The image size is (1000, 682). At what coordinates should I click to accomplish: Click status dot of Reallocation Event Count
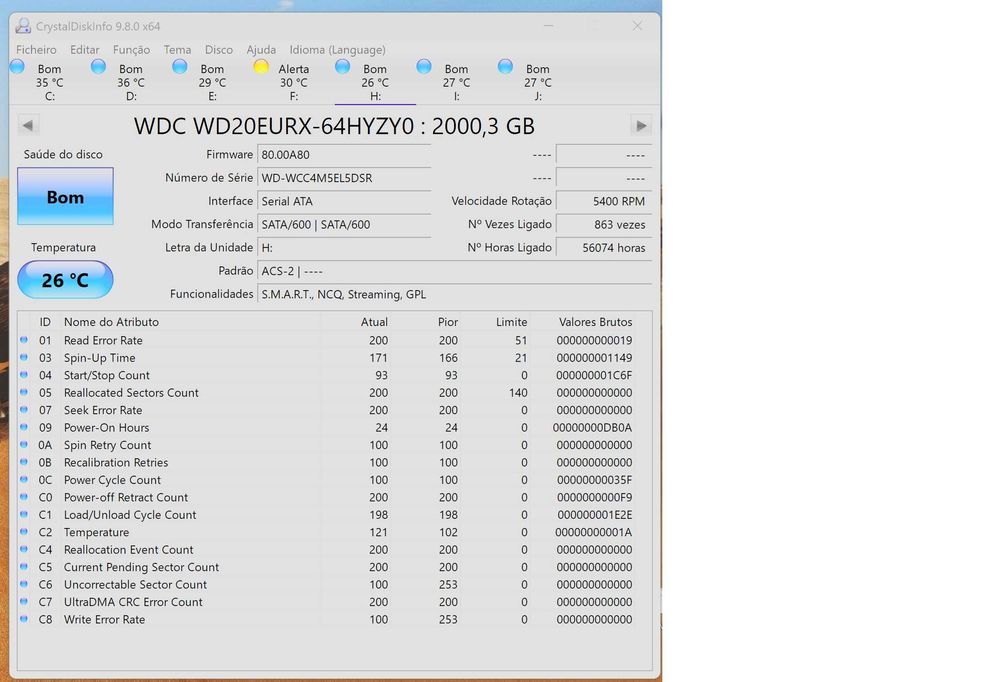24,549
